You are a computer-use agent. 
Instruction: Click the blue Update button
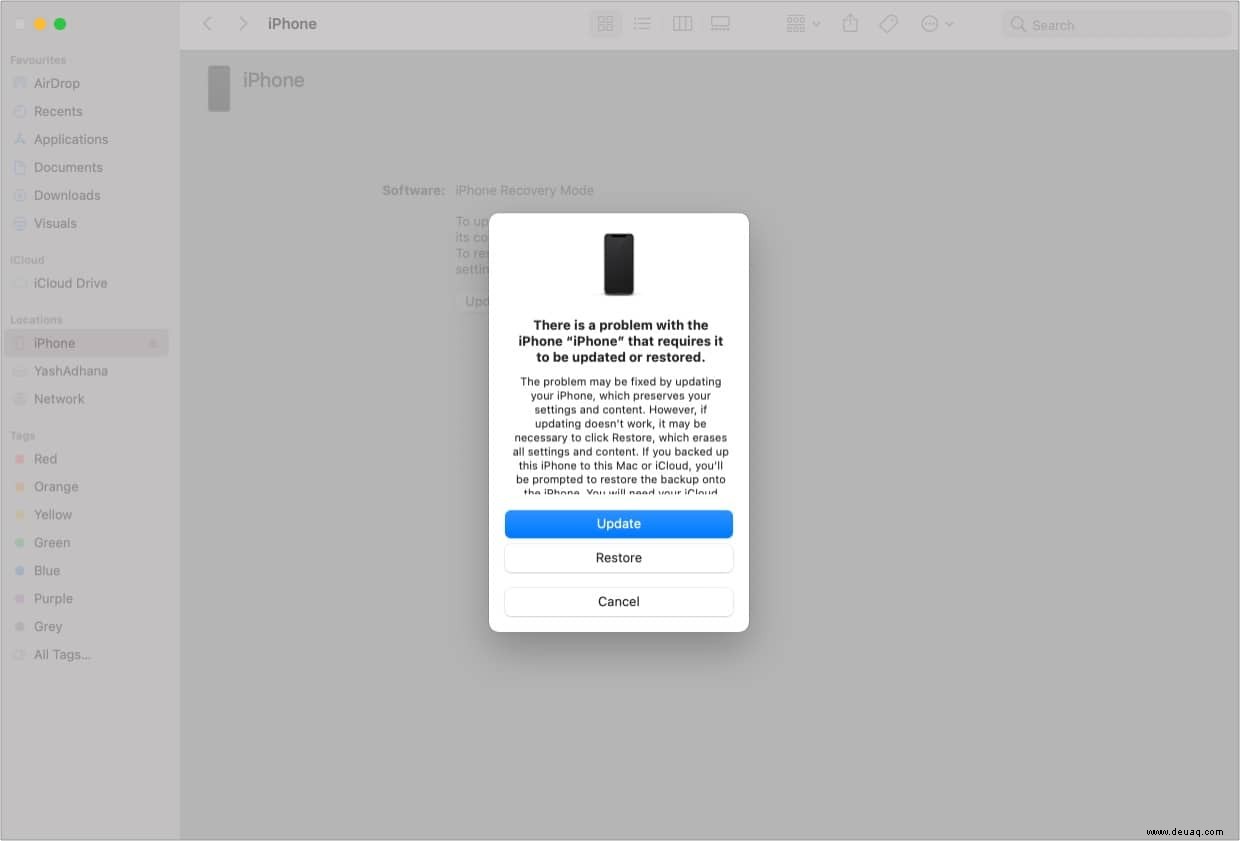coord(618,524)
